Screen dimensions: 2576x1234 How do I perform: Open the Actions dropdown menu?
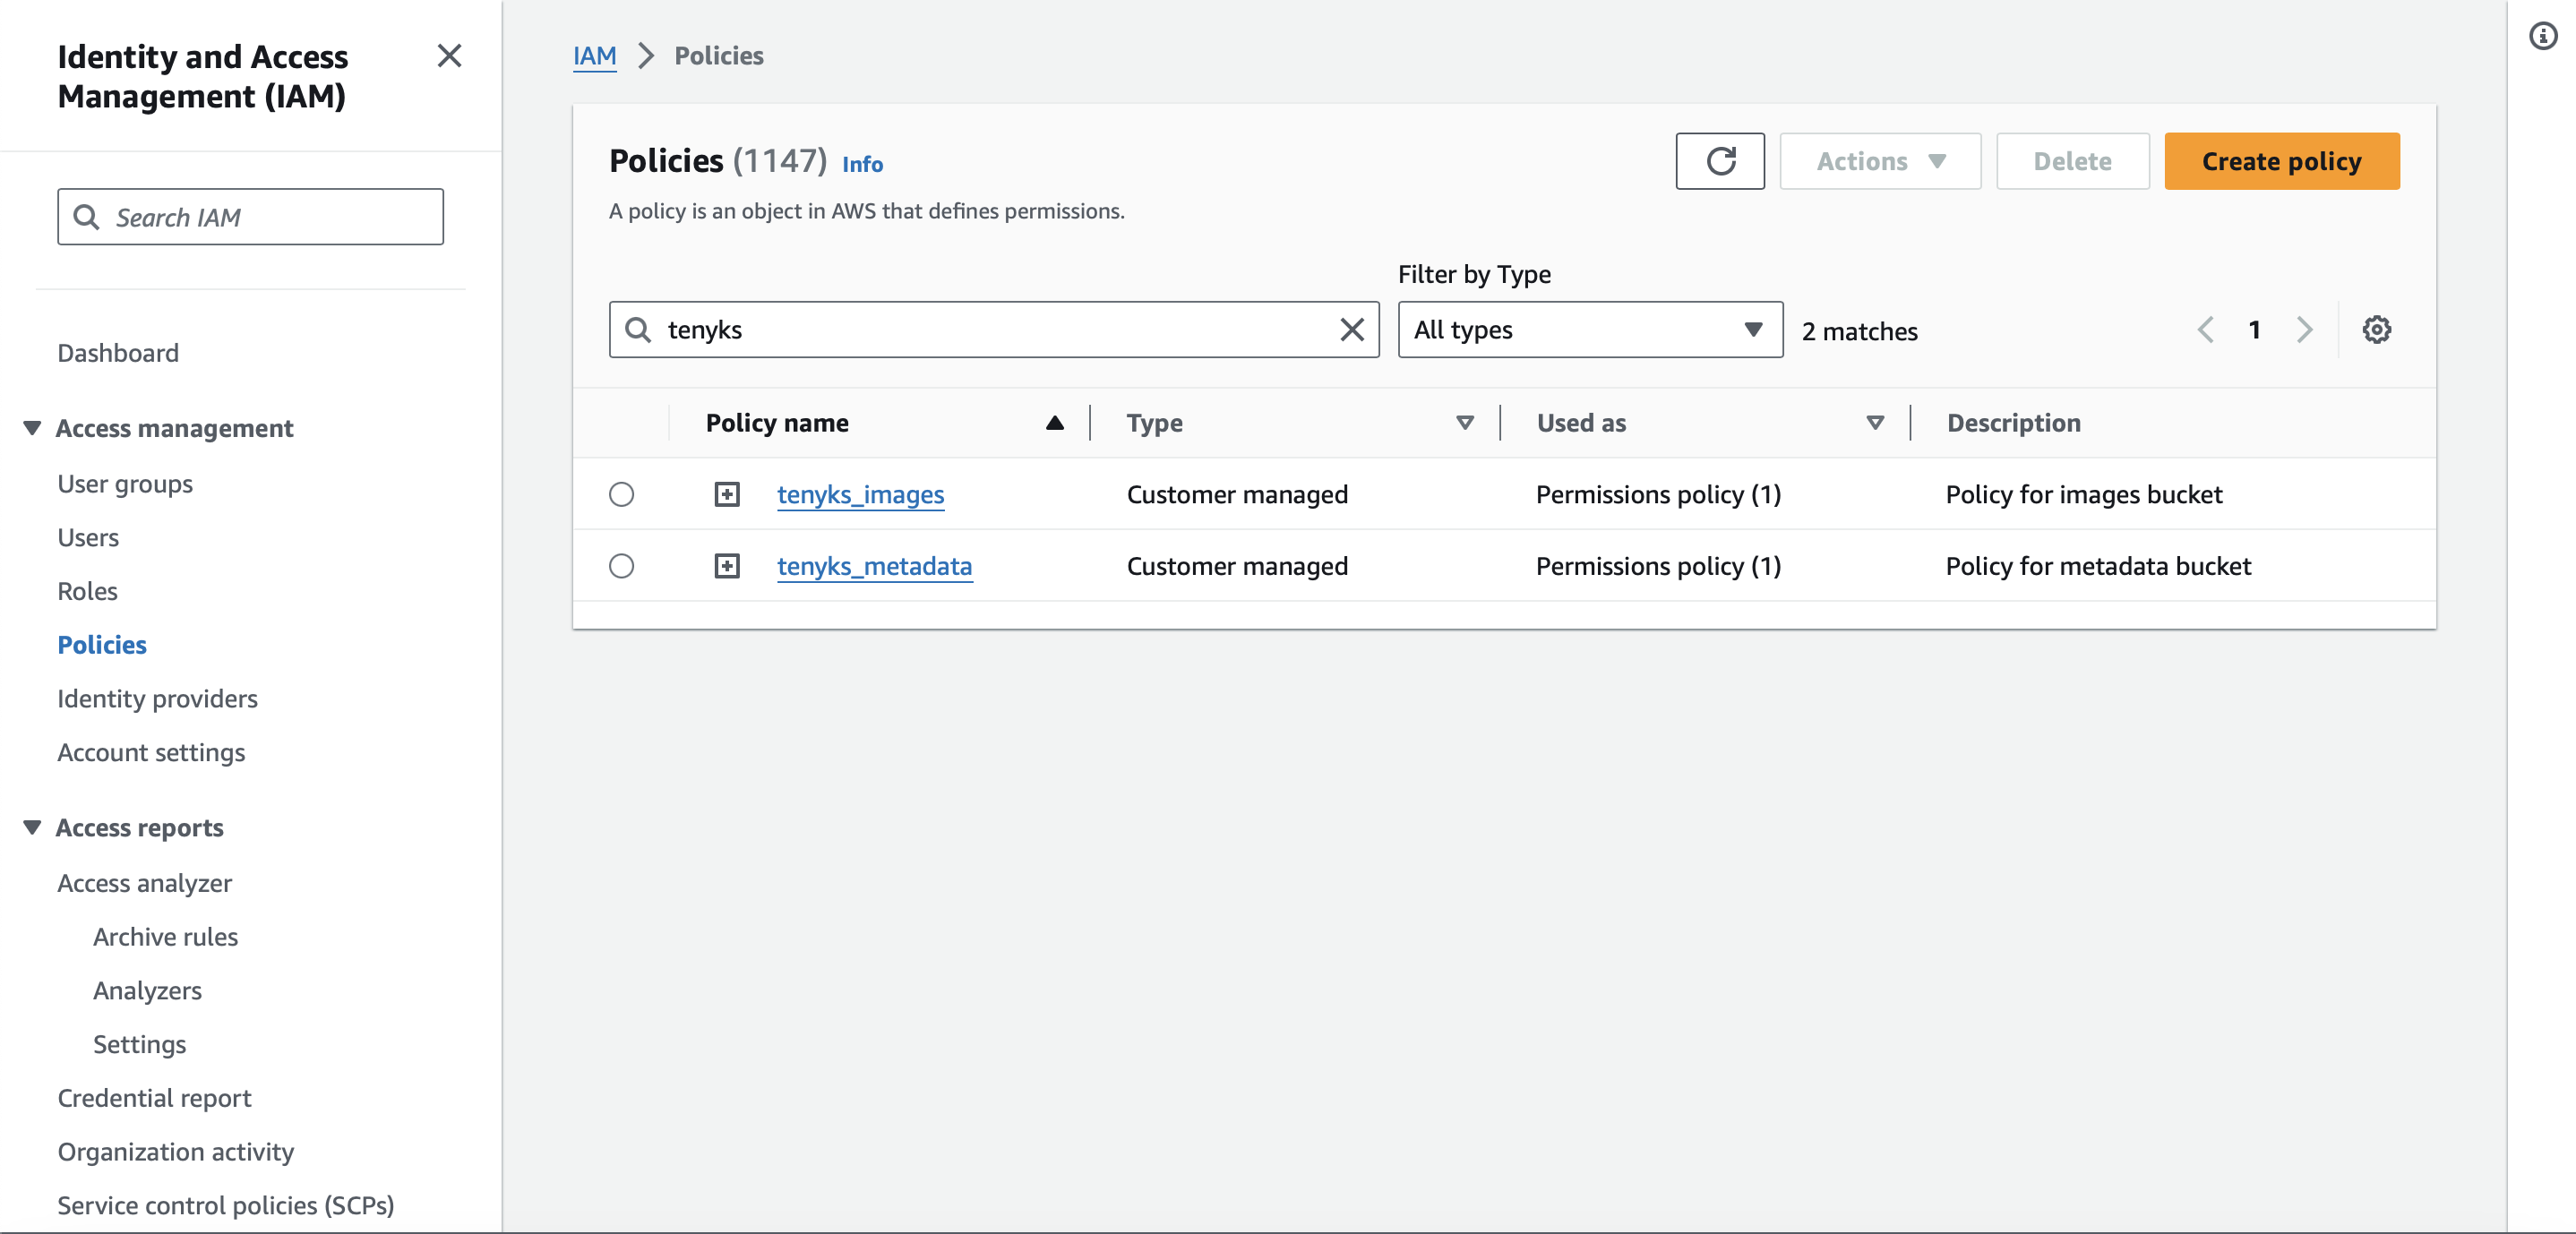(1879, 159)
